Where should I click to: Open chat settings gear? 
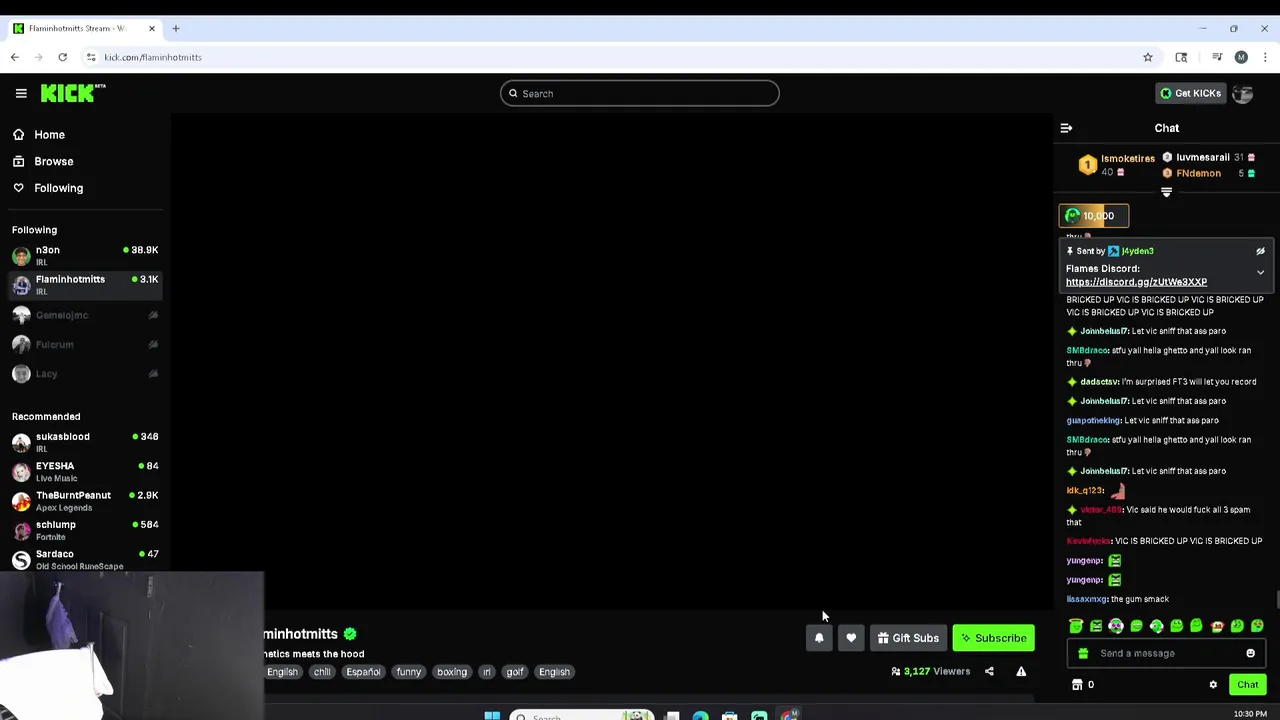(1213, 685)
